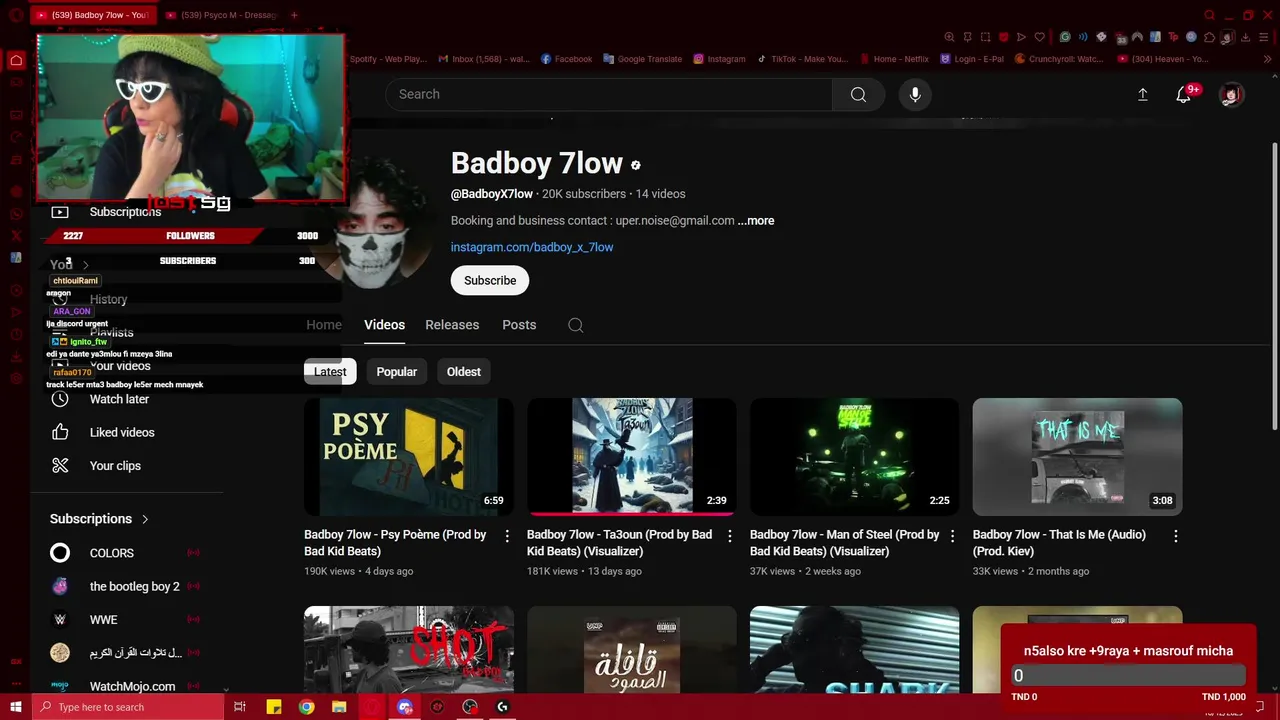The height and width of the screenshot is (720, 1280).
Task: Filter videos by Oldest
Action: pos(463,372)
